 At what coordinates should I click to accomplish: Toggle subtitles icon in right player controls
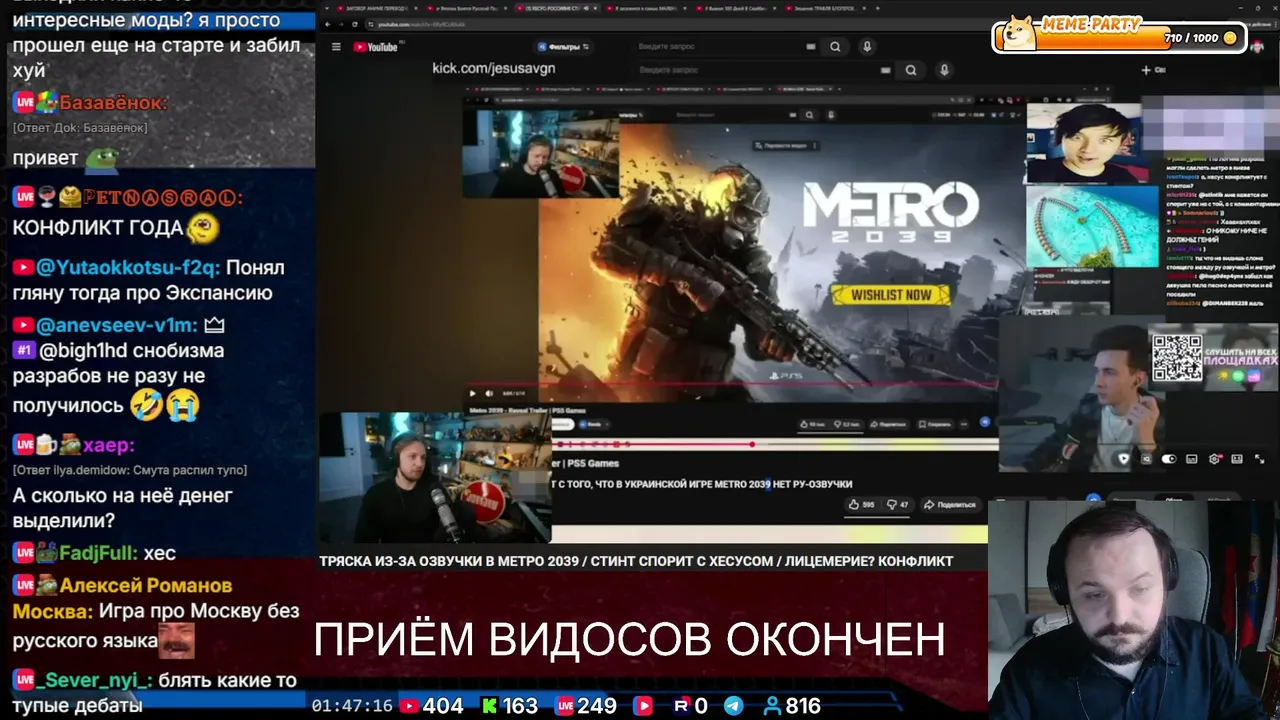[1191, 459]
